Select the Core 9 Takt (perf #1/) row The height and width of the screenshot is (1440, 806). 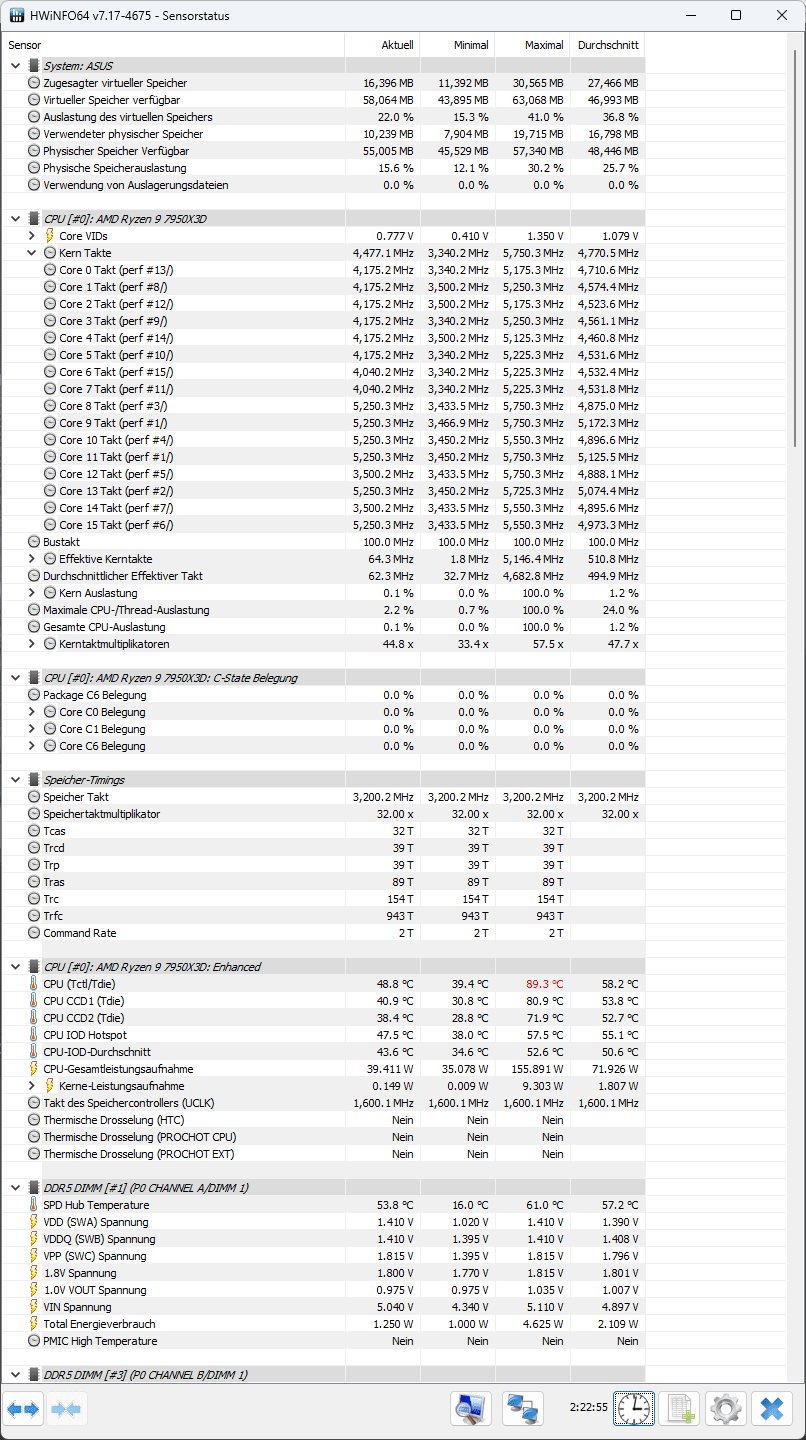[x=324, y=423]
